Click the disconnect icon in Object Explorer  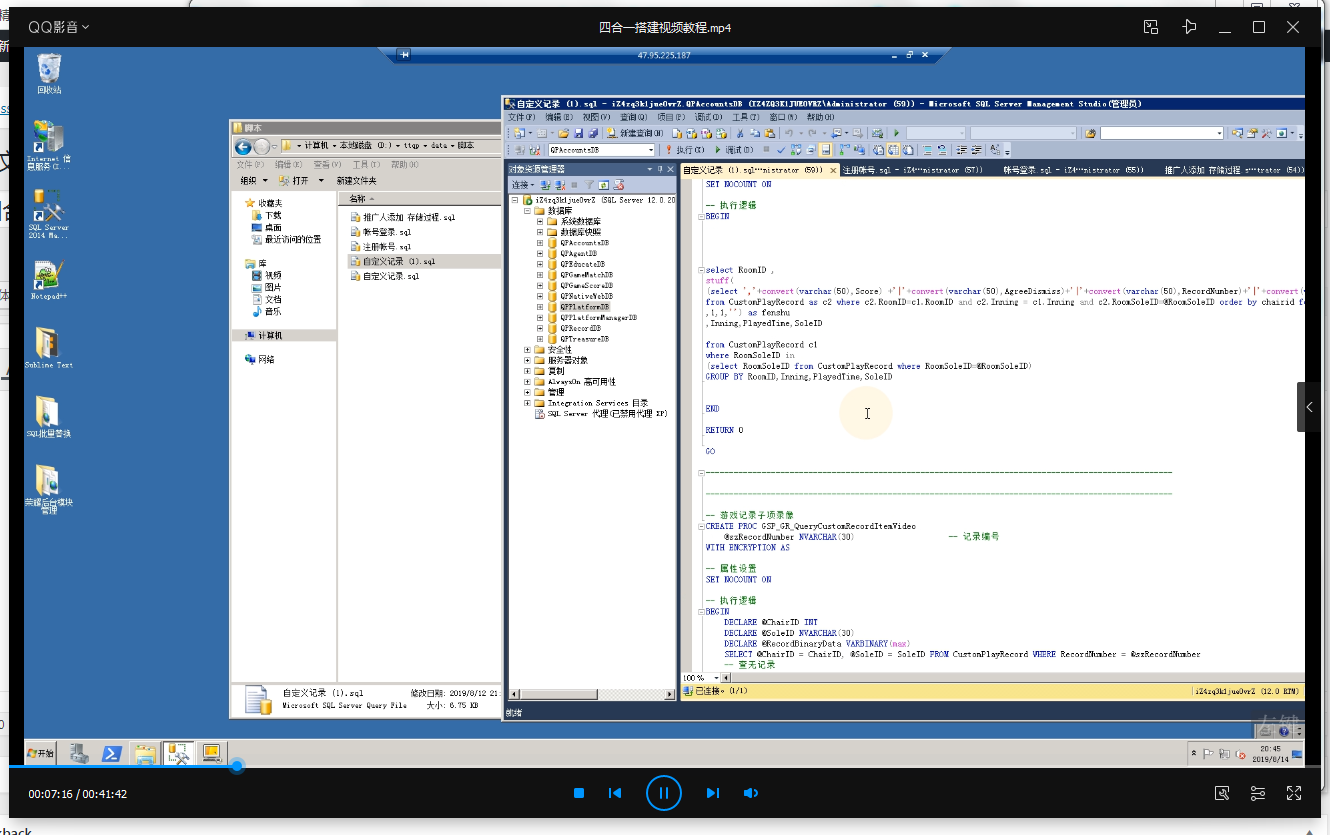(560, 185)
